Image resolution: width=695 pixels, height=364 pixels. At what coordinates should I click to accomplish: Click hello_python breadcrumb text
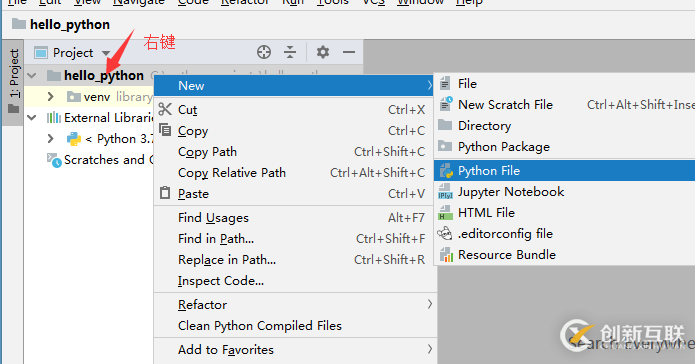tap(70, 24)
